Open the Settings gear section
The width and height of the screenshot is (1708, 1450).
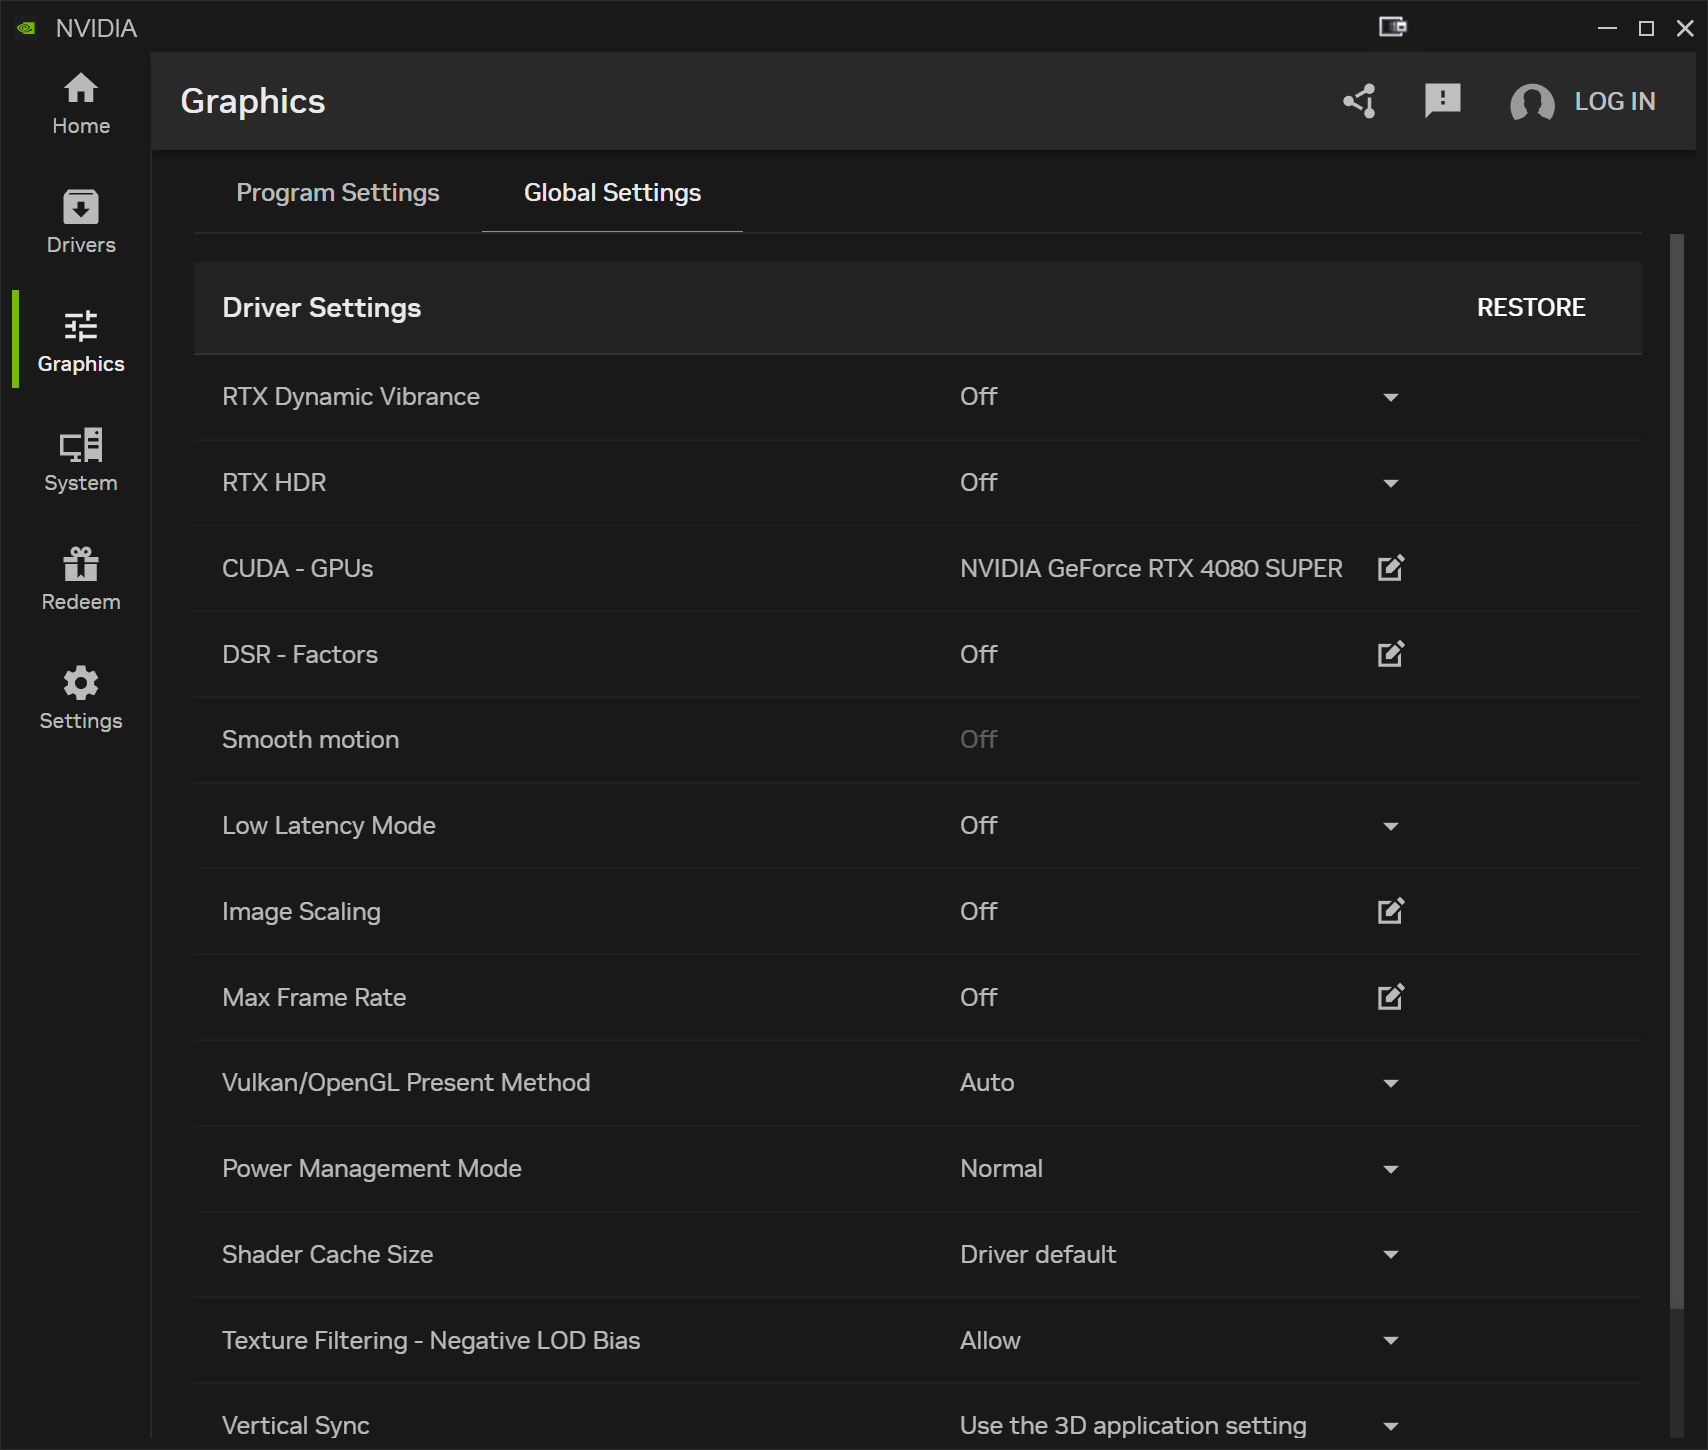pyautogui.click(x=81, y=699)
